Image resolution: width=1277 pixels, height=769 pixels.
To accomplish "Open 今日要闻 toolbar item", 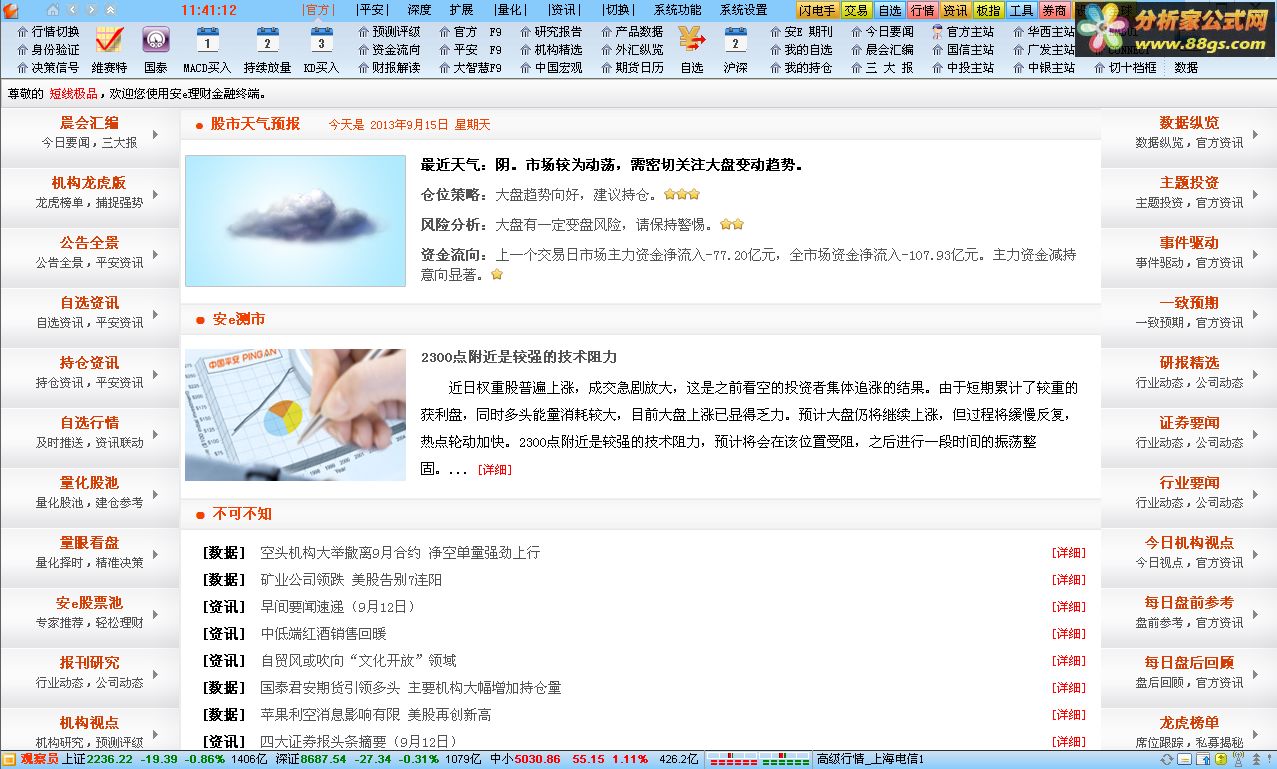I will pyautogui.click(x=882, y=32).
